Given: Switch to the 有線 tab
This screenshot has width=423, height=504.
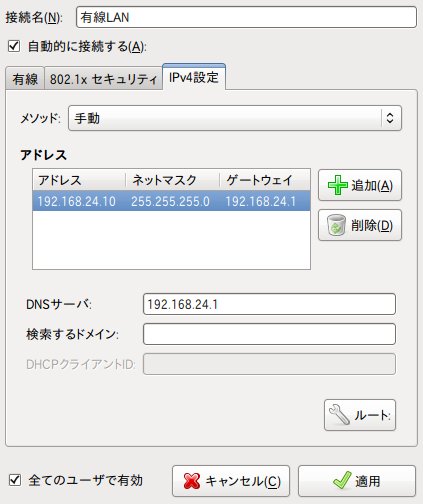Looking at the screenshot, I should (x=25, y=79).
